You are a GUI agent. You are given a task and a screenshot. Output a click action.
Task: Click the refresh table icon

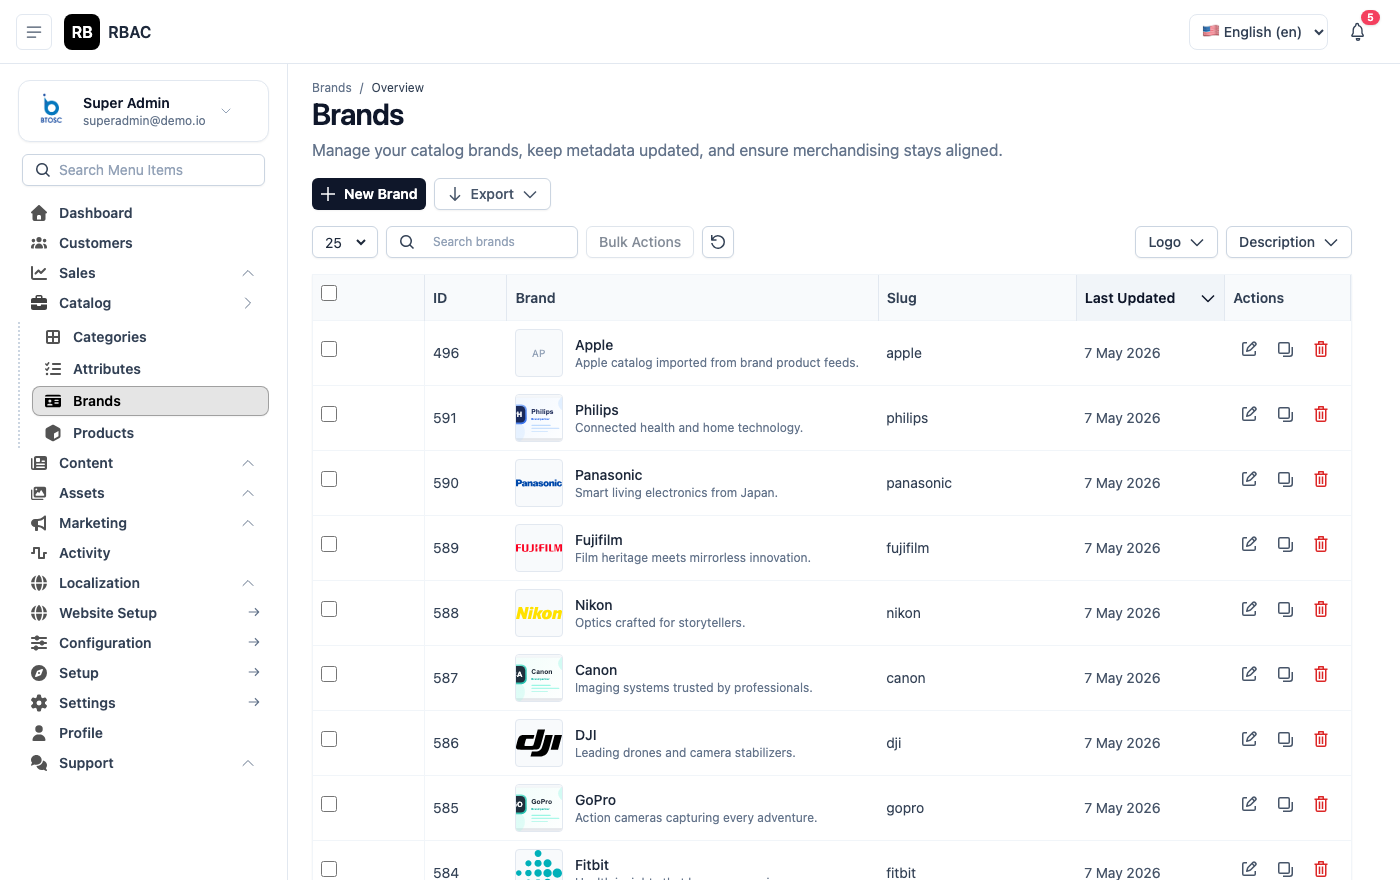(x=718, y=242)
